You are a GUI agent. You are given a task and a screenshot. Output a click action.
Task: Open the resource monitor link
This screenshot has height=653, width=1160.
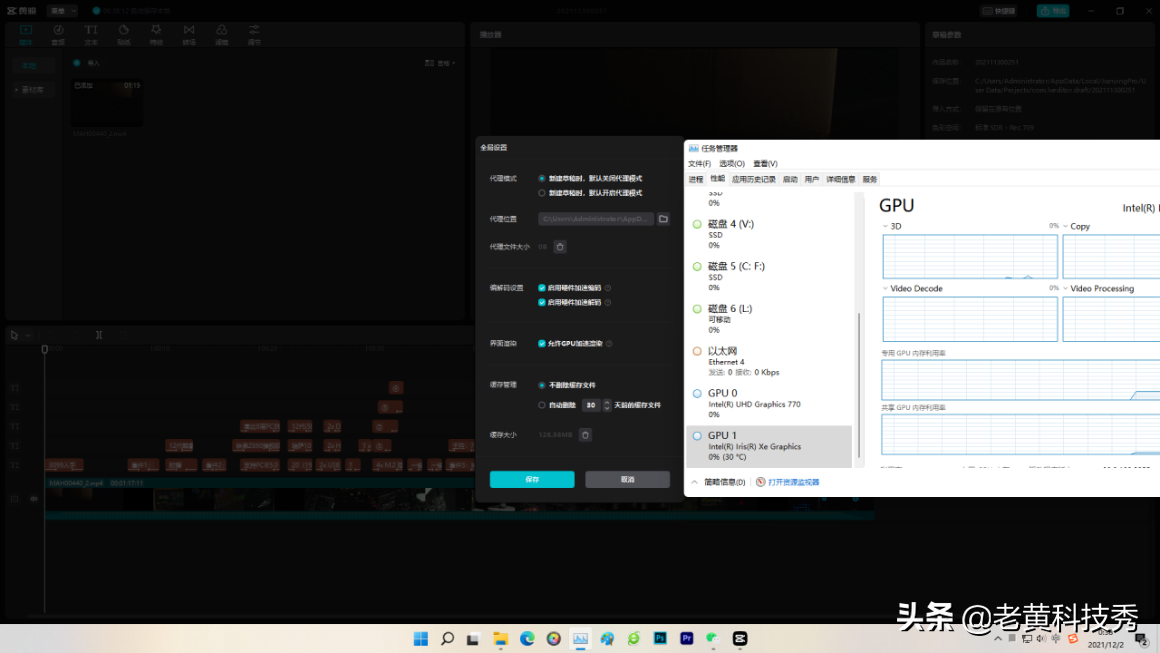(793, 482)
